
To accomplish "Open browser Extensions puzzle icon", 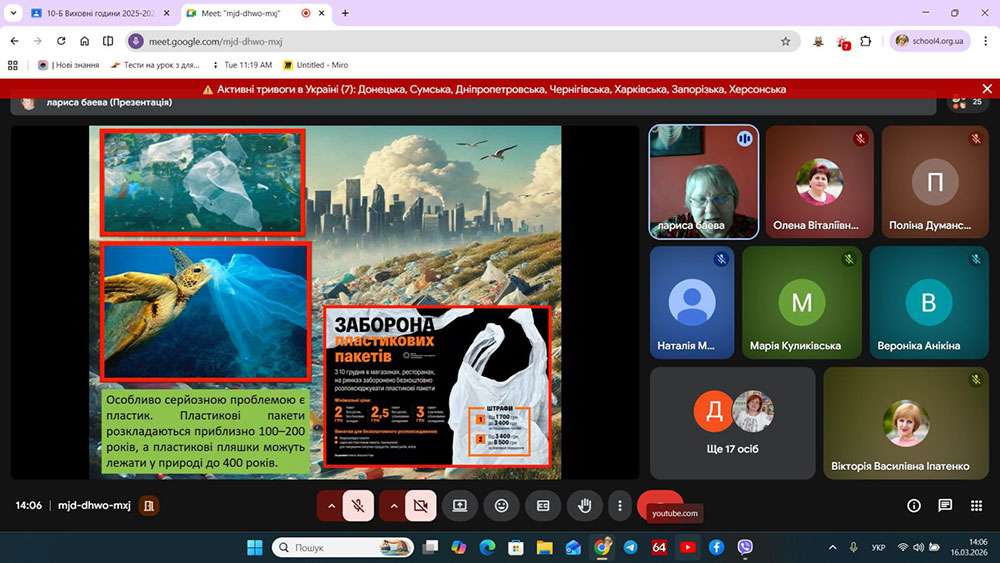I will 866,41.
